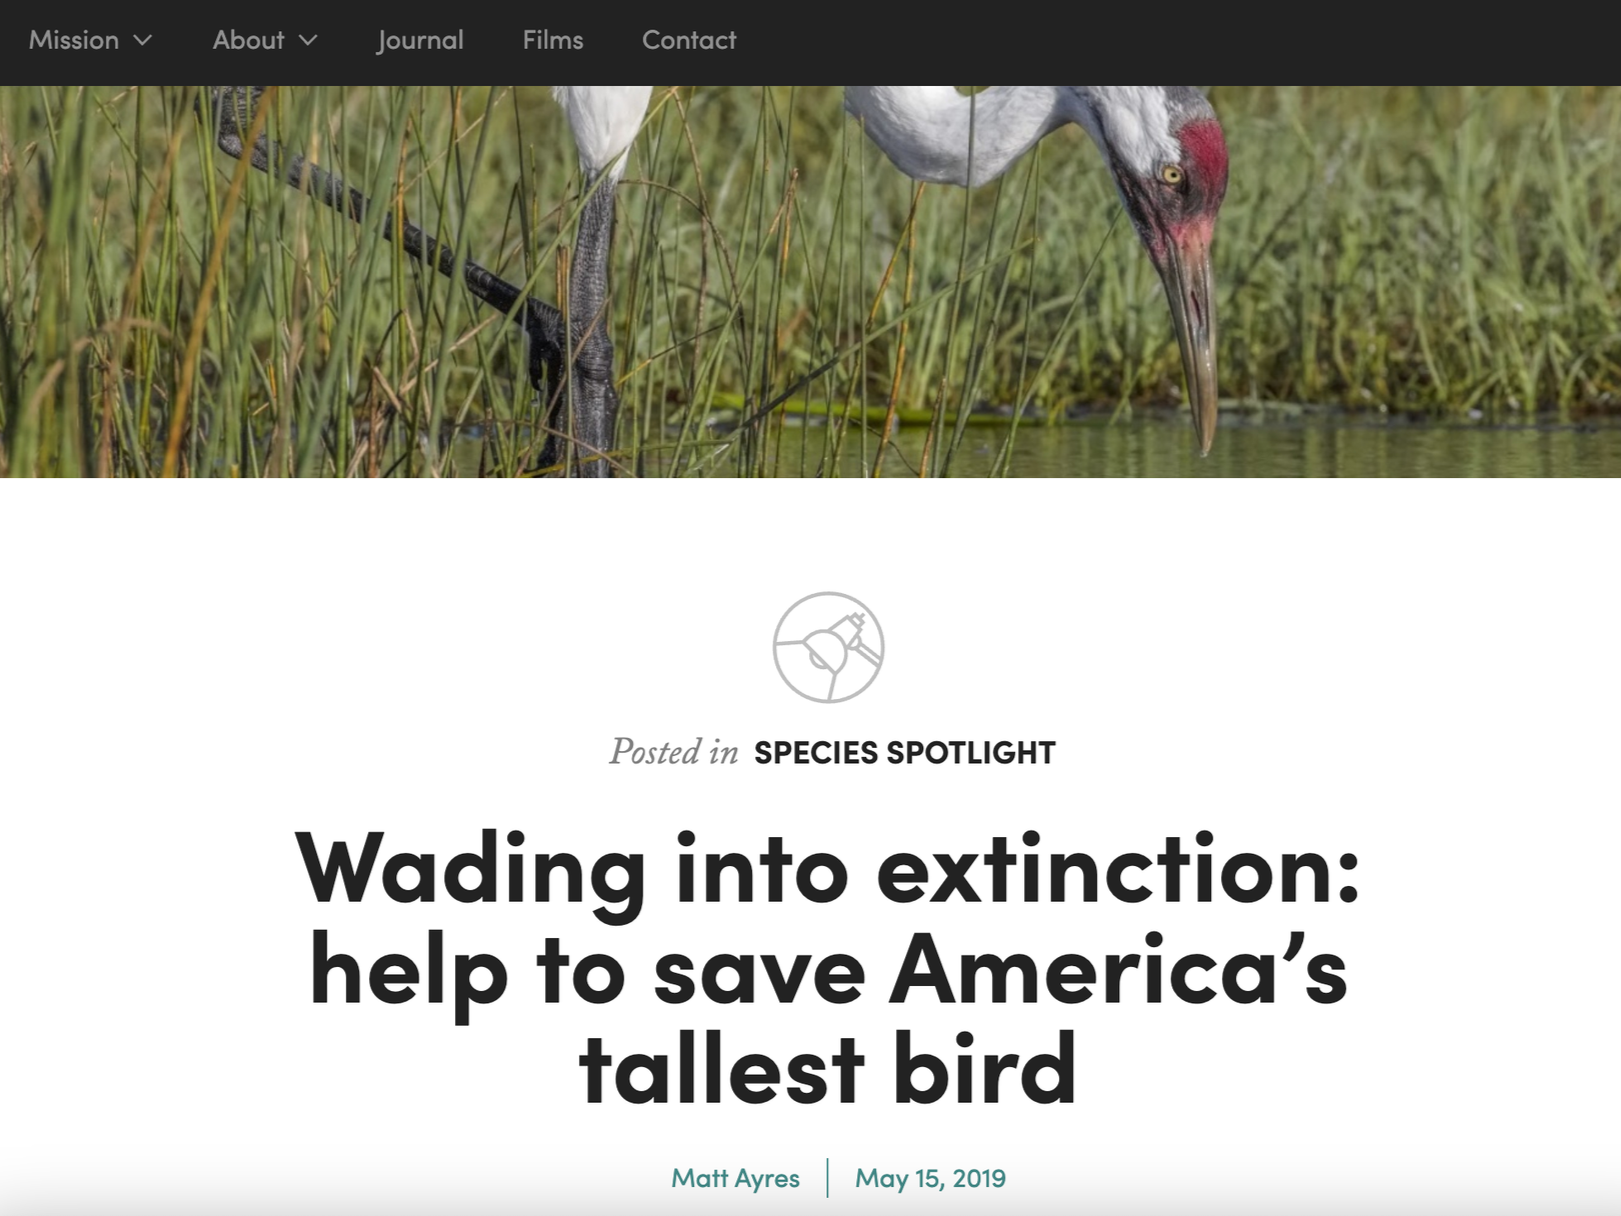
Task: Click the word 'extinction:' in the title
Action: [1118, 868]
